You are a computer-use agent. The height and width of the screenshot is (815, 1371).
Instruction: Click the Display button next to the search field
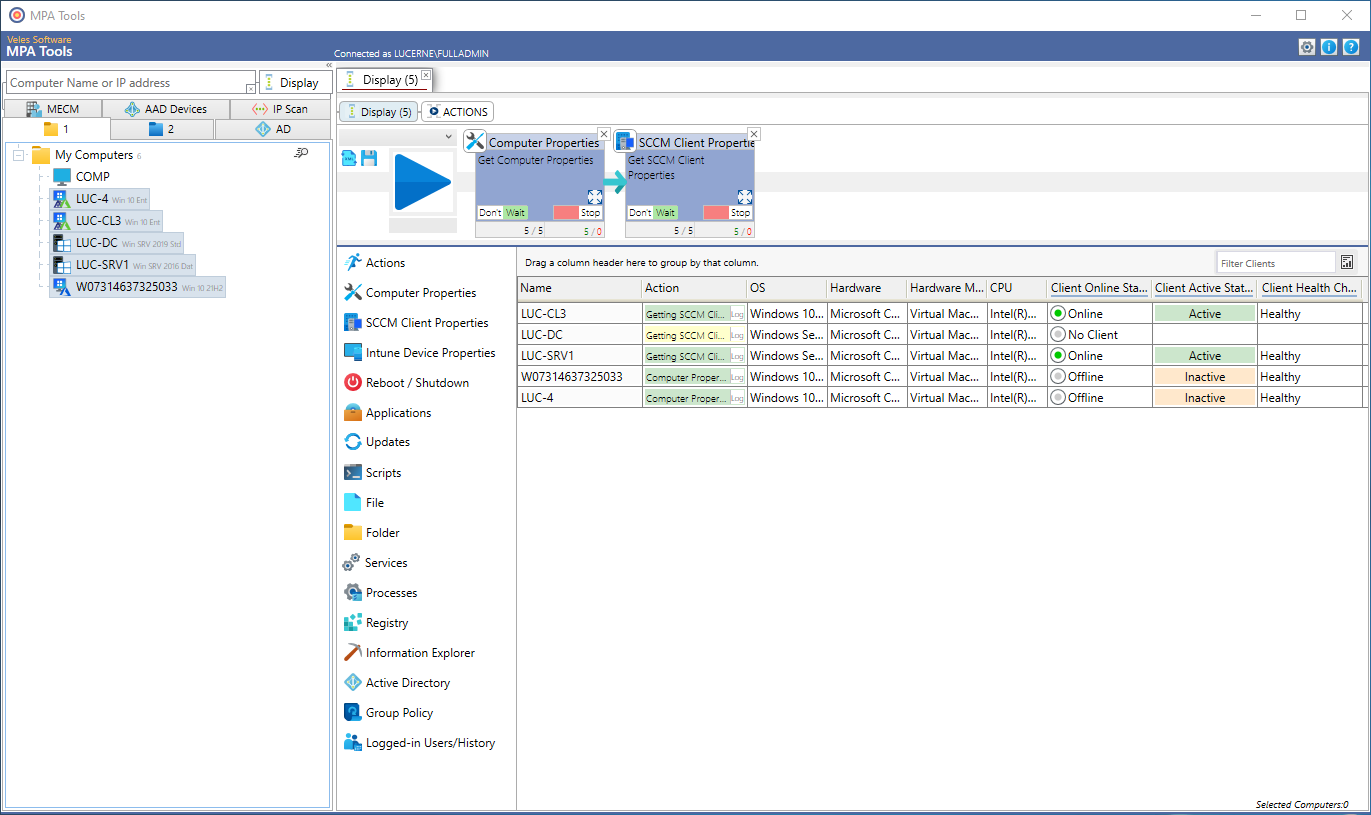[294, 82]
